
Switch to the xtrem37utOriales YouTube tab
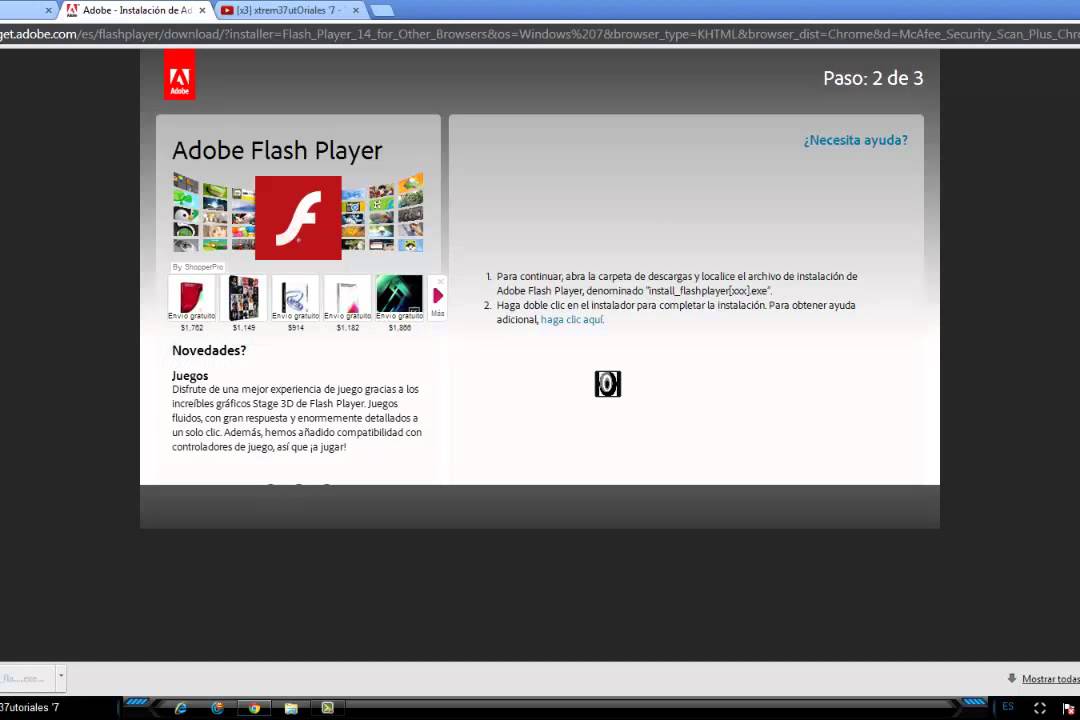coord(289,10)
